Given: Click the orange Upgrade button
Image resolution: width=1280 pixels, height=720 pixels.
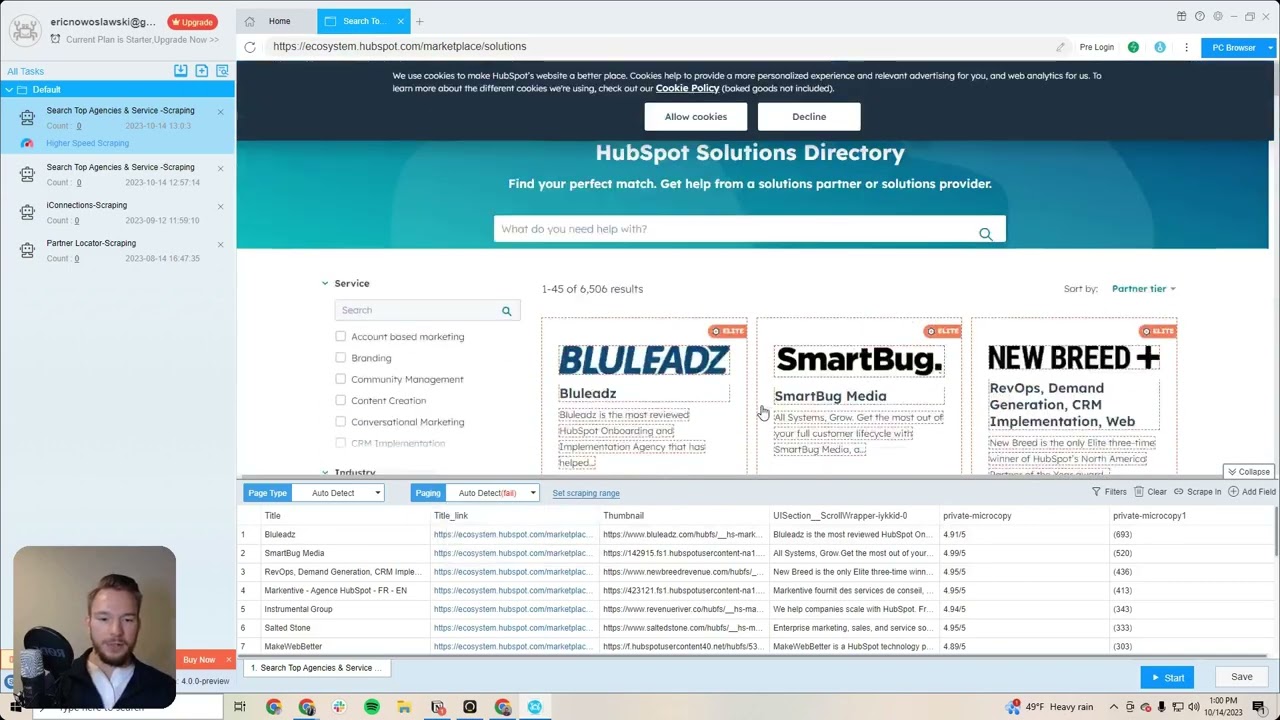Looking at the screenshot, I should click(191, 22).
